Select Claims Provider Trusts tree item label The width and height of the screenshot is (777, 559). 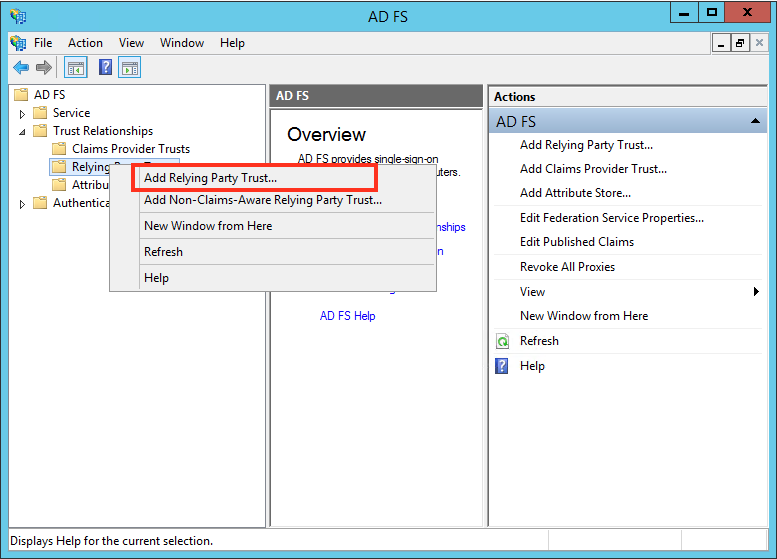coord(131,149)
